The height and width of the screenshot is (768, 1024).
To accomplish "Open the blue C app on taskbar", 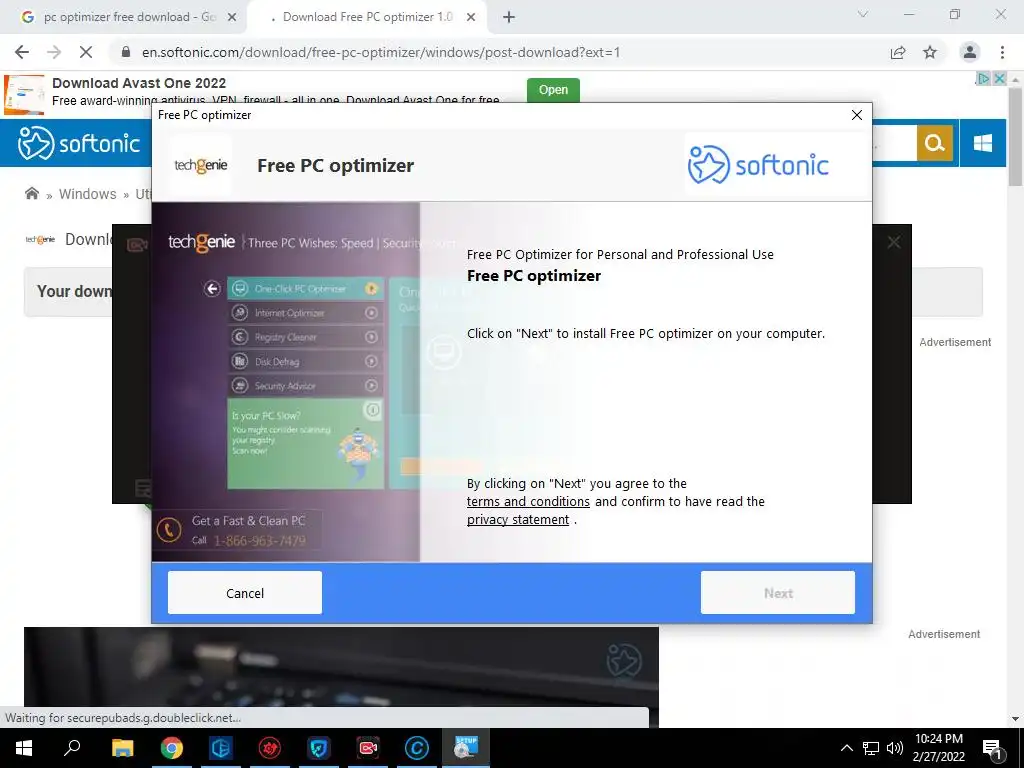I will click(x=417, y=748).
